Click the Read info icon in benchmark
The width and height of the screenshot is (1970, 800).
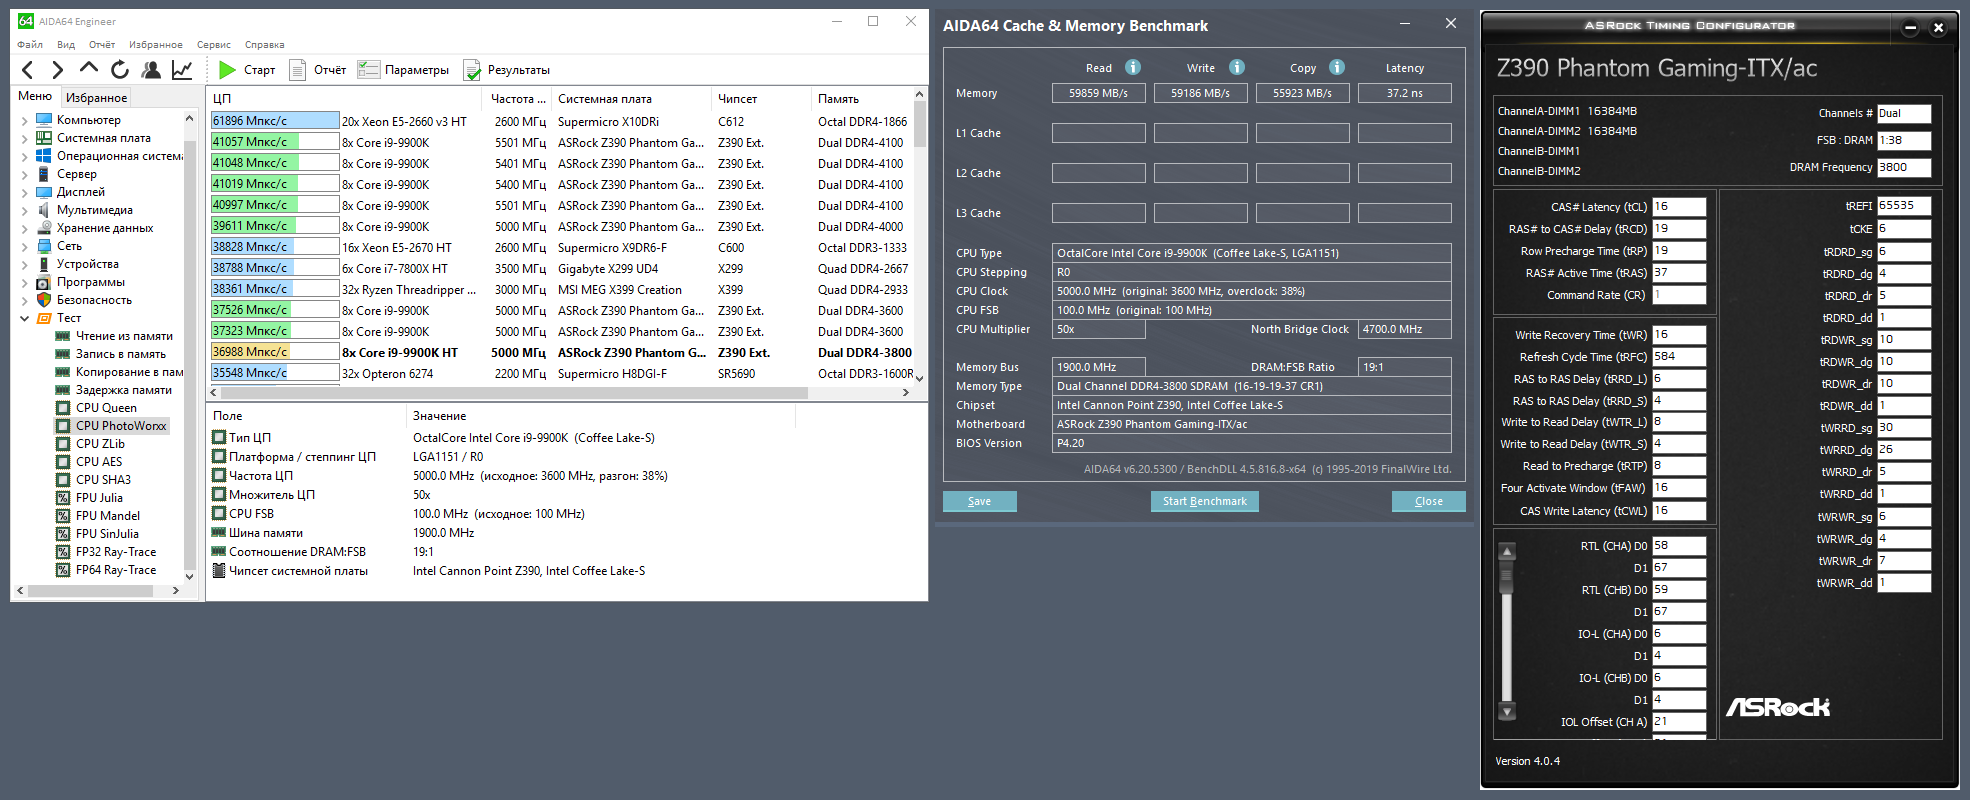[x=1133, y=67]
